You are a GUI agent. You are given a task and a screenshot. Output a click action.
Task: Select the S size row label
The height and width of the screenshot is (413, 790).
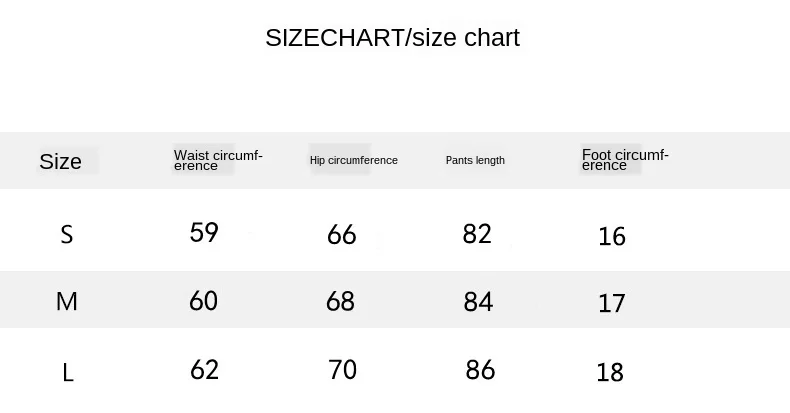click(x=67, y=235)
